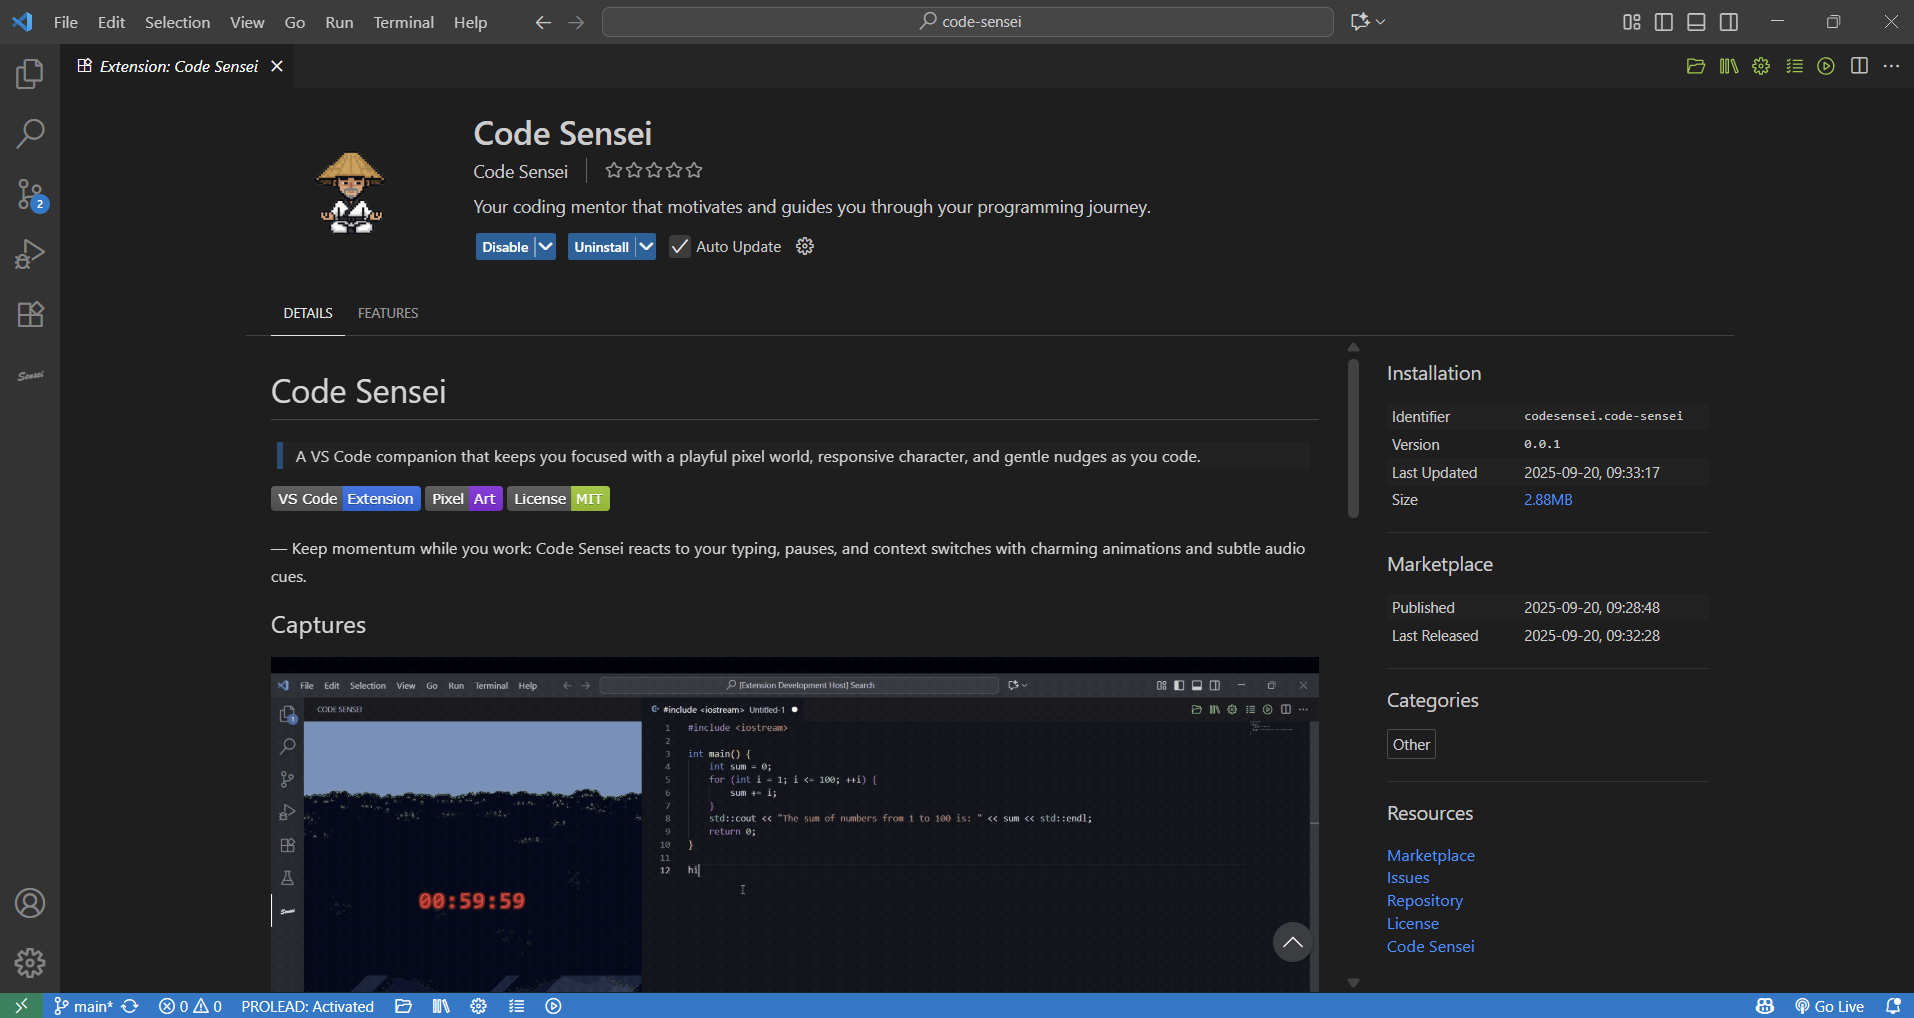
Task: Click the library icon in the editor toolbar
Action: (1729, 66)
